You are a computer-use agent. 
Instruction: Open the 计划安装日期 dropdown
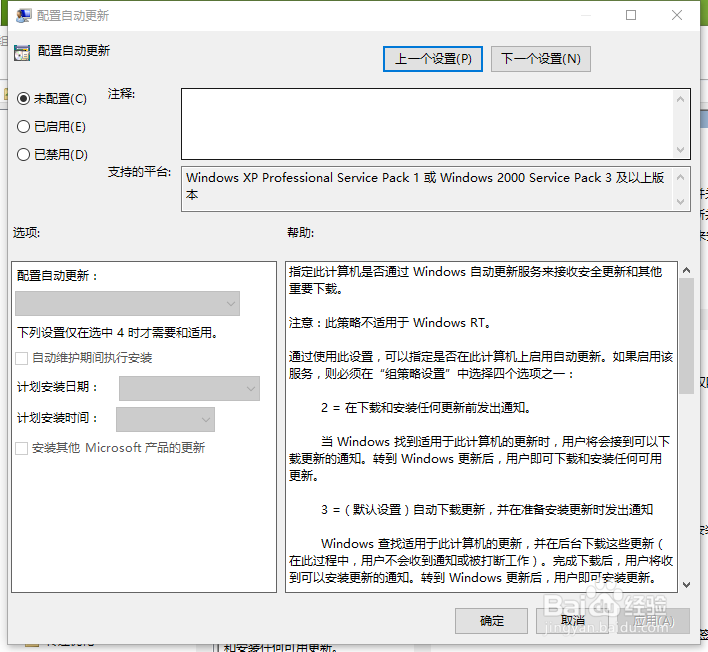pyautogui.click(x=189, y=388)
